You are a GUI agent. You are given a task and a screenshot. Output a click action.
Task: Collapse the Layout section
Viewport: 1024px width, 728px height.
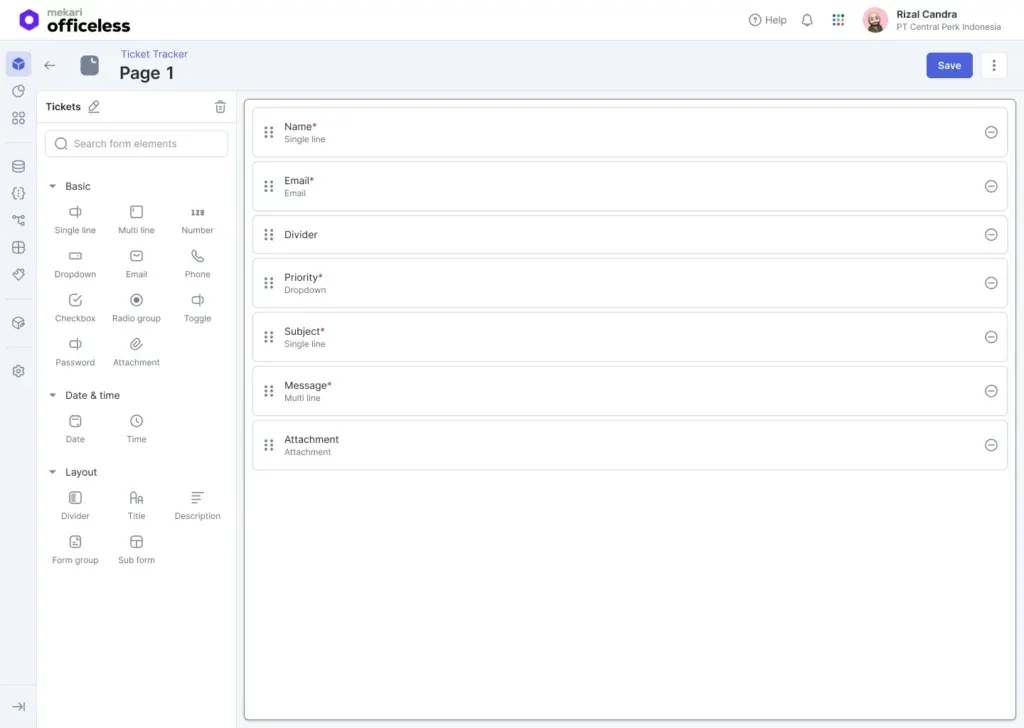(x=53, y=471)
